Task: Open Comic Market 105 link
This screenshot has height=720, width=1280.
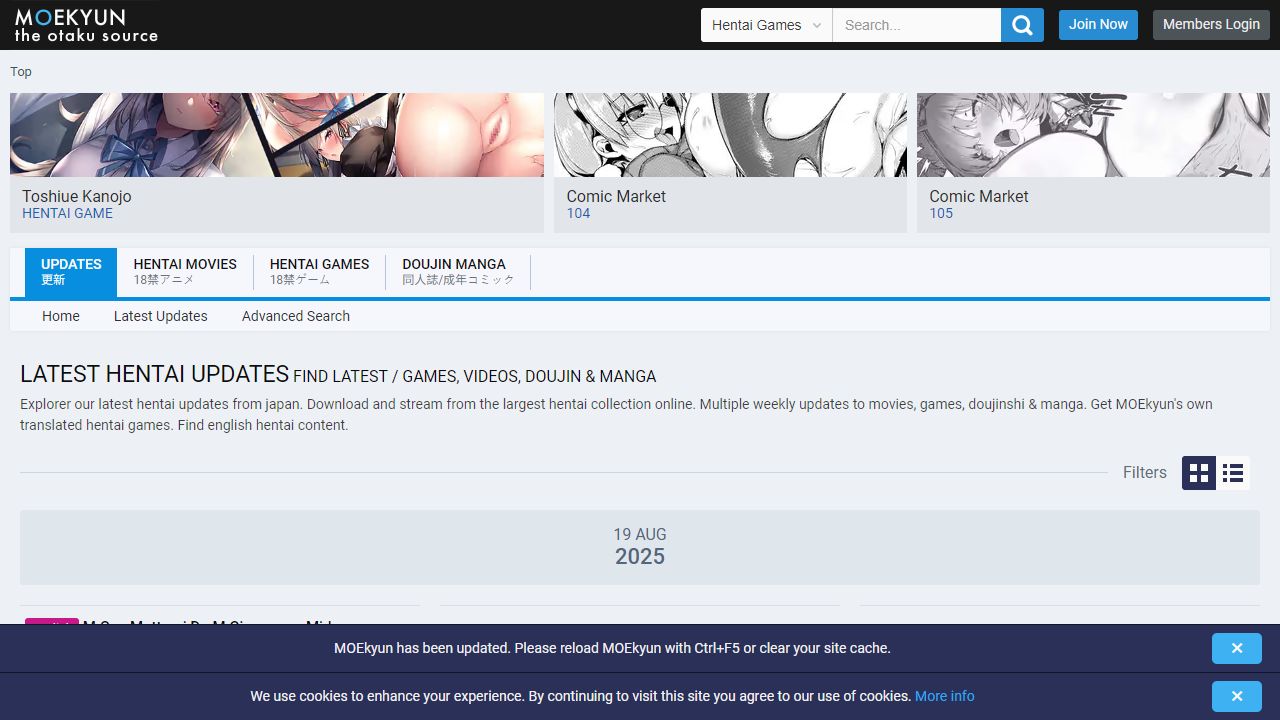Action: [979, 204]
